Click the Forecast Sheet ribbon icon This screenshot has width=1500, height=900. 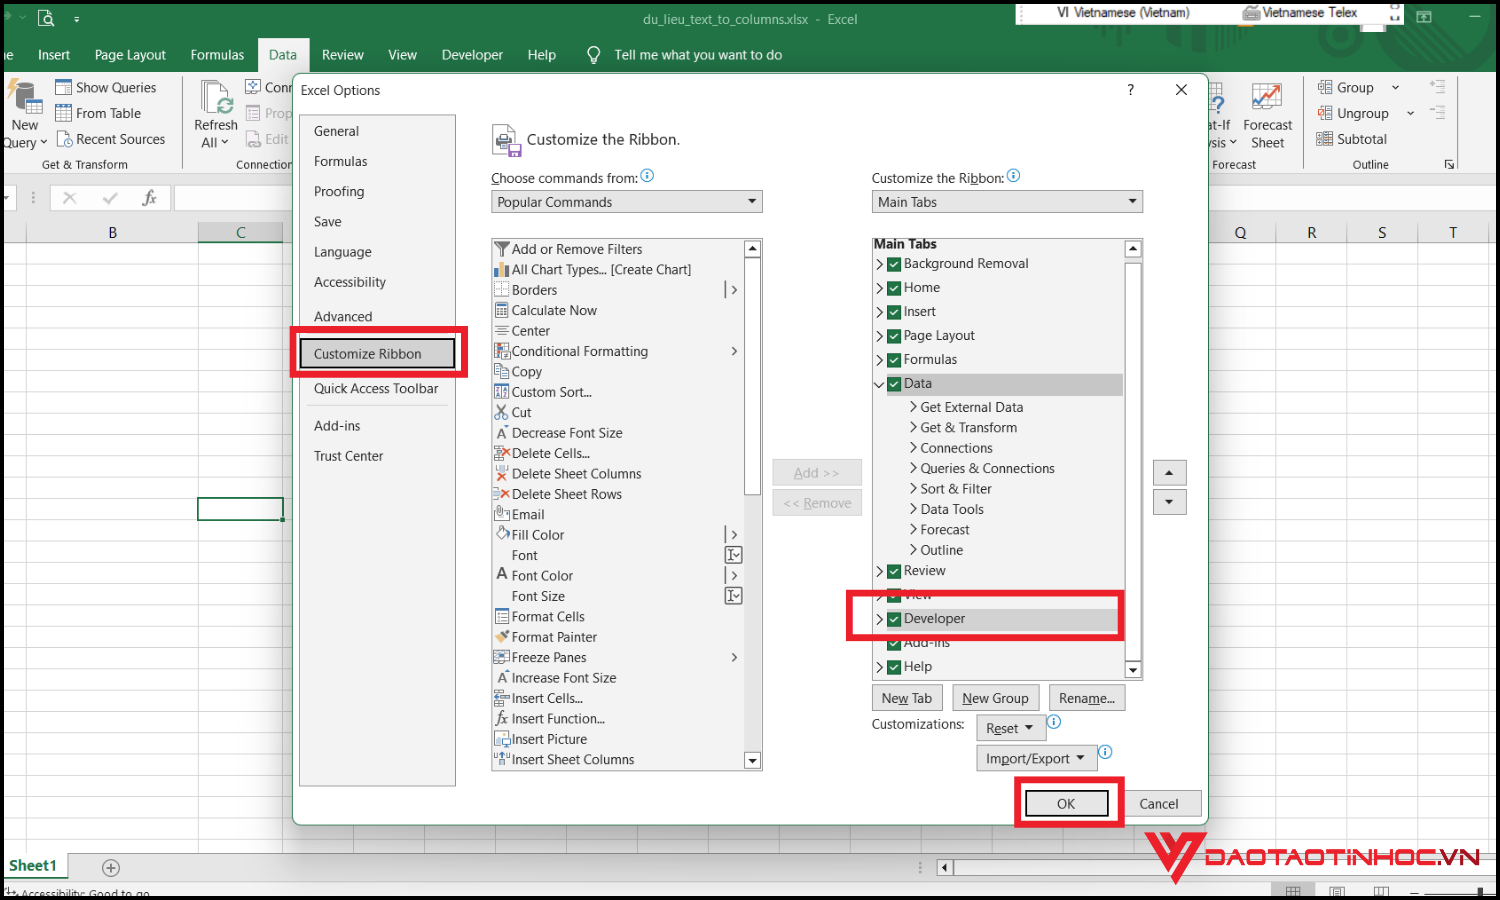tap(1267, 98)
